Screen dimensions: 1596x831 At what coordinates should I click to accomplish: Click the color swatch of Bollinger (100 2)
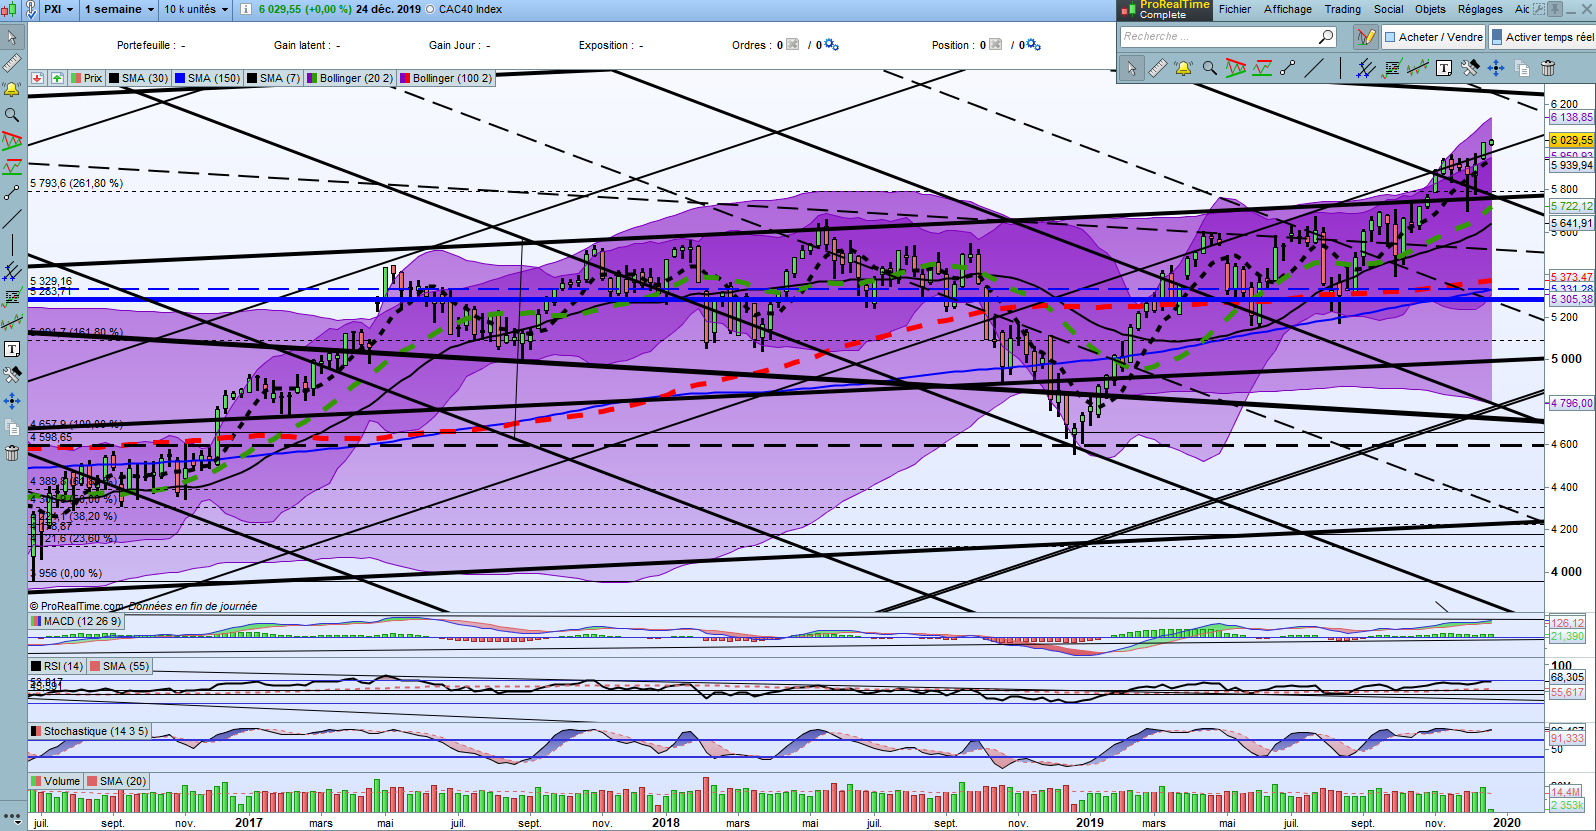(x=405, y=78)
